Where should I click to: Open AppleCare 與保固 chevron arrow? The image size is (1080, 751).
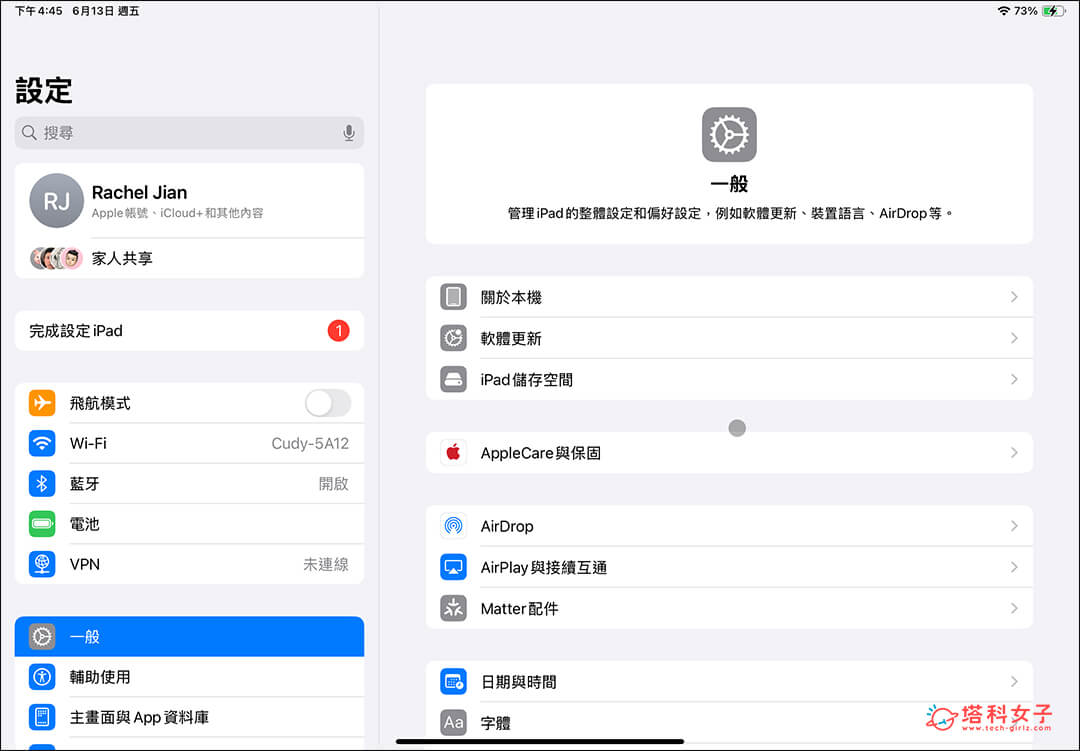coord(1014,453)
